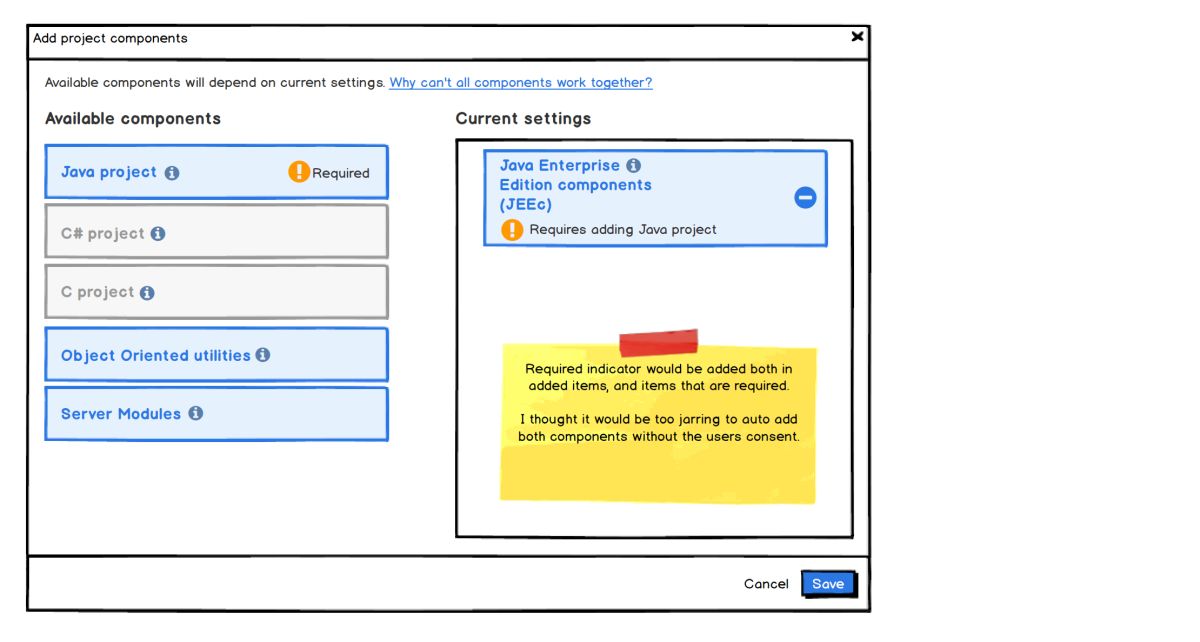The image size is (1200, 642).
Task: Add the Java project component
Action: click(216, 172)
